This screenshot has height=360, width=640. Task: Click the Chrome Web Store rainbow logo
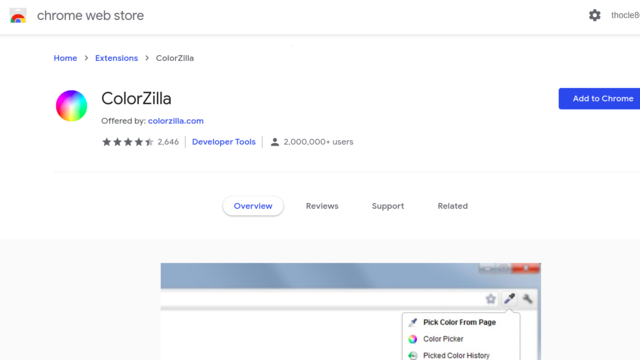[x=18, y=16]
